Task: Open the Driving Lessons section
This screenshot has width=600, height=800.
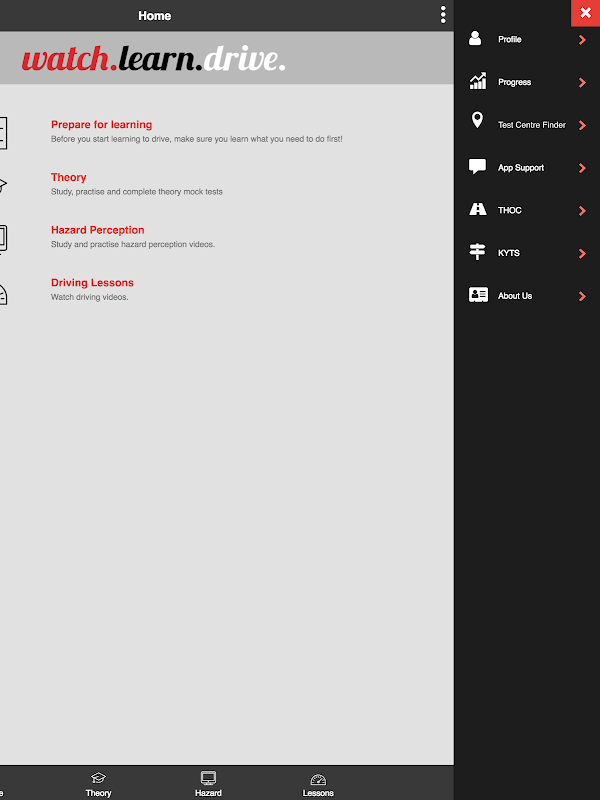Action: tap(92, 283)
